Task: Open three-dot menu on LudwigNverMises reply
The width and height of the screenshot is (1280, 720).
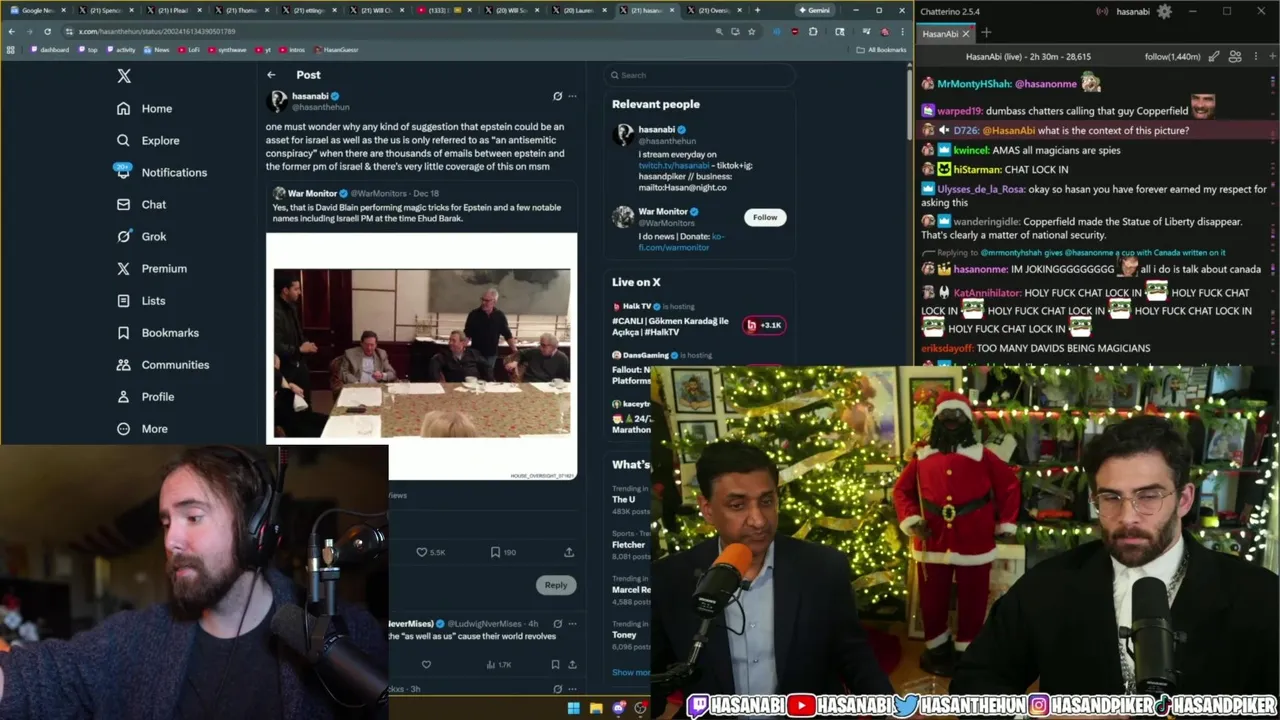Action: pos(572,623)
